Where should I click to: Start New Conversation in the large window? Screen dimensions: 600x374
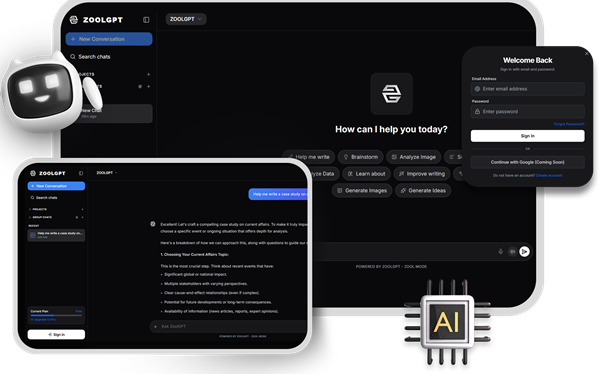point(109,39)
